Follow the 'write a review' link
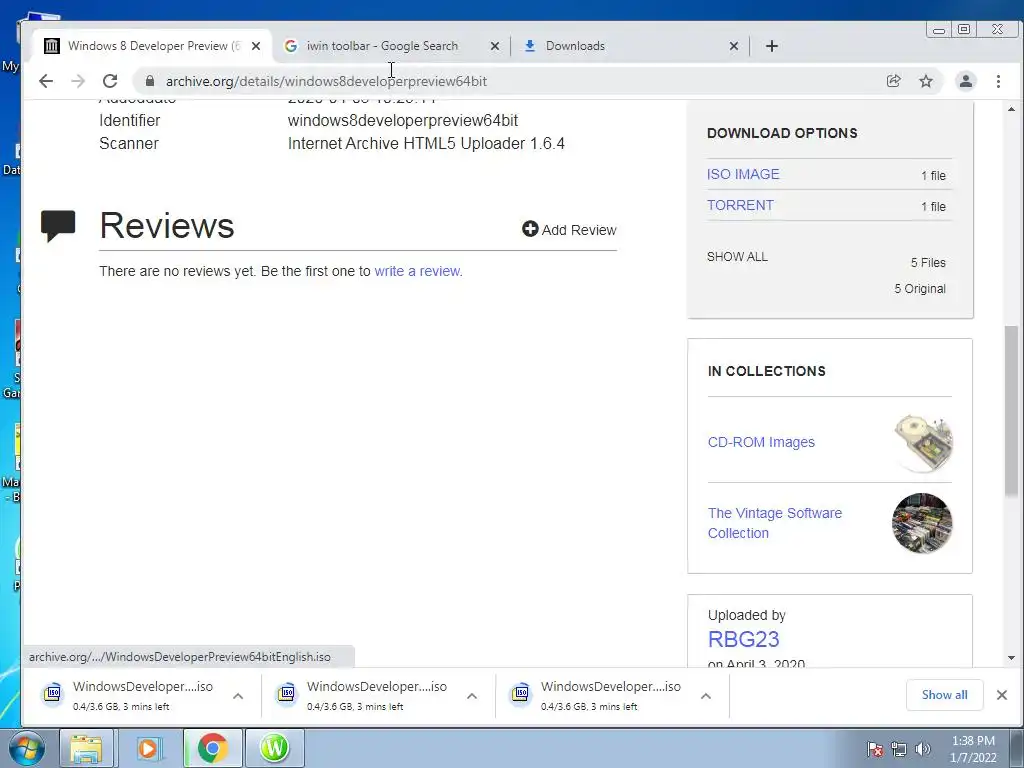Screen dimensions: 1024x768 point(417,271)
